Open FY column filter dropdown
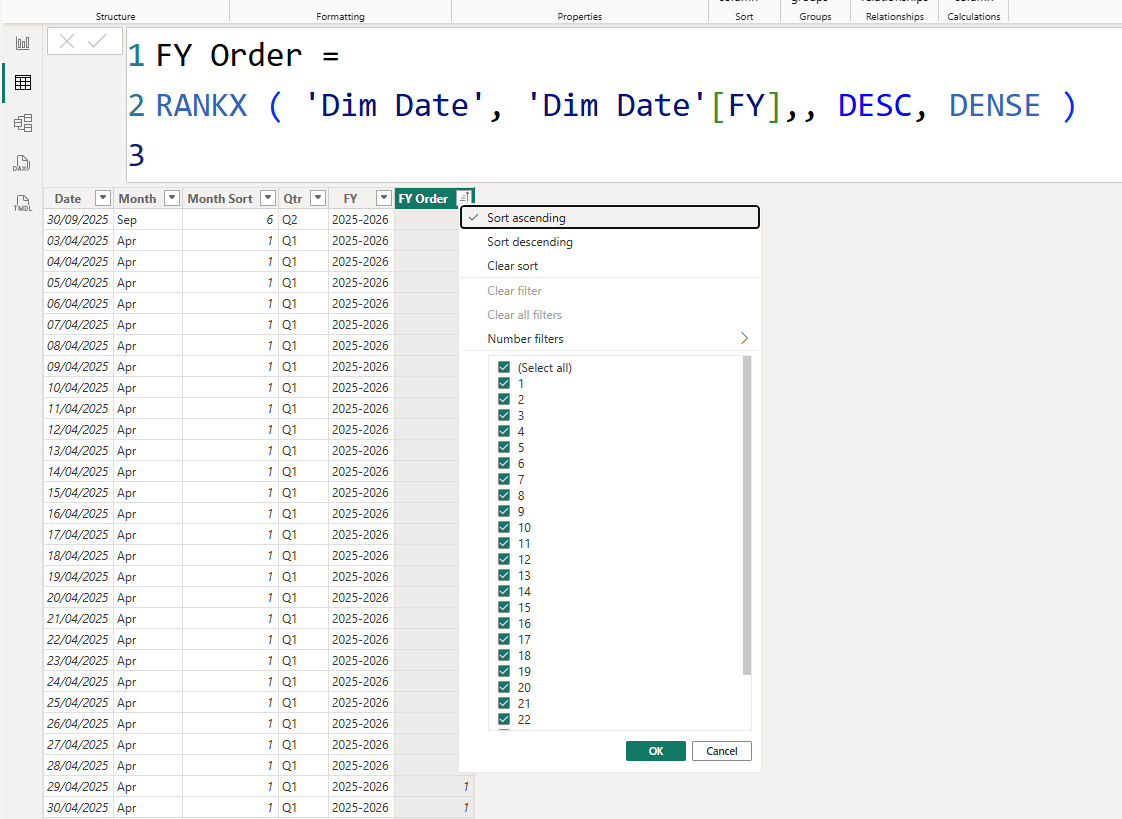The height and width of the screenshot is (819, 1122). pos(384,198)
